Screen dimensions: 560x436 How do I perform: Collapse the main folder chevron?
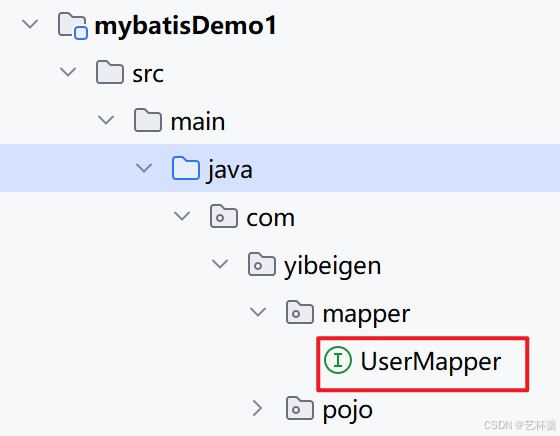pos(106,120)
